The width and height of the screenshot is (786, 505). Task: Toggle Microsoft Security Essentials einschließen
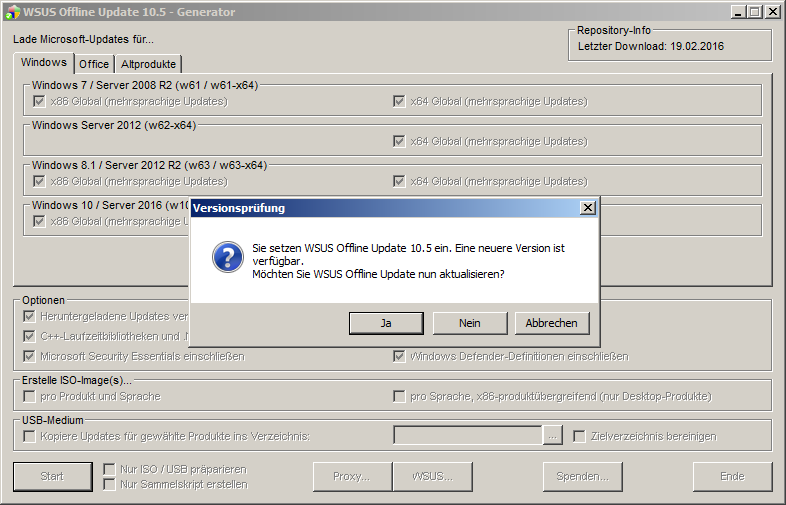click(x=30, y=356)
